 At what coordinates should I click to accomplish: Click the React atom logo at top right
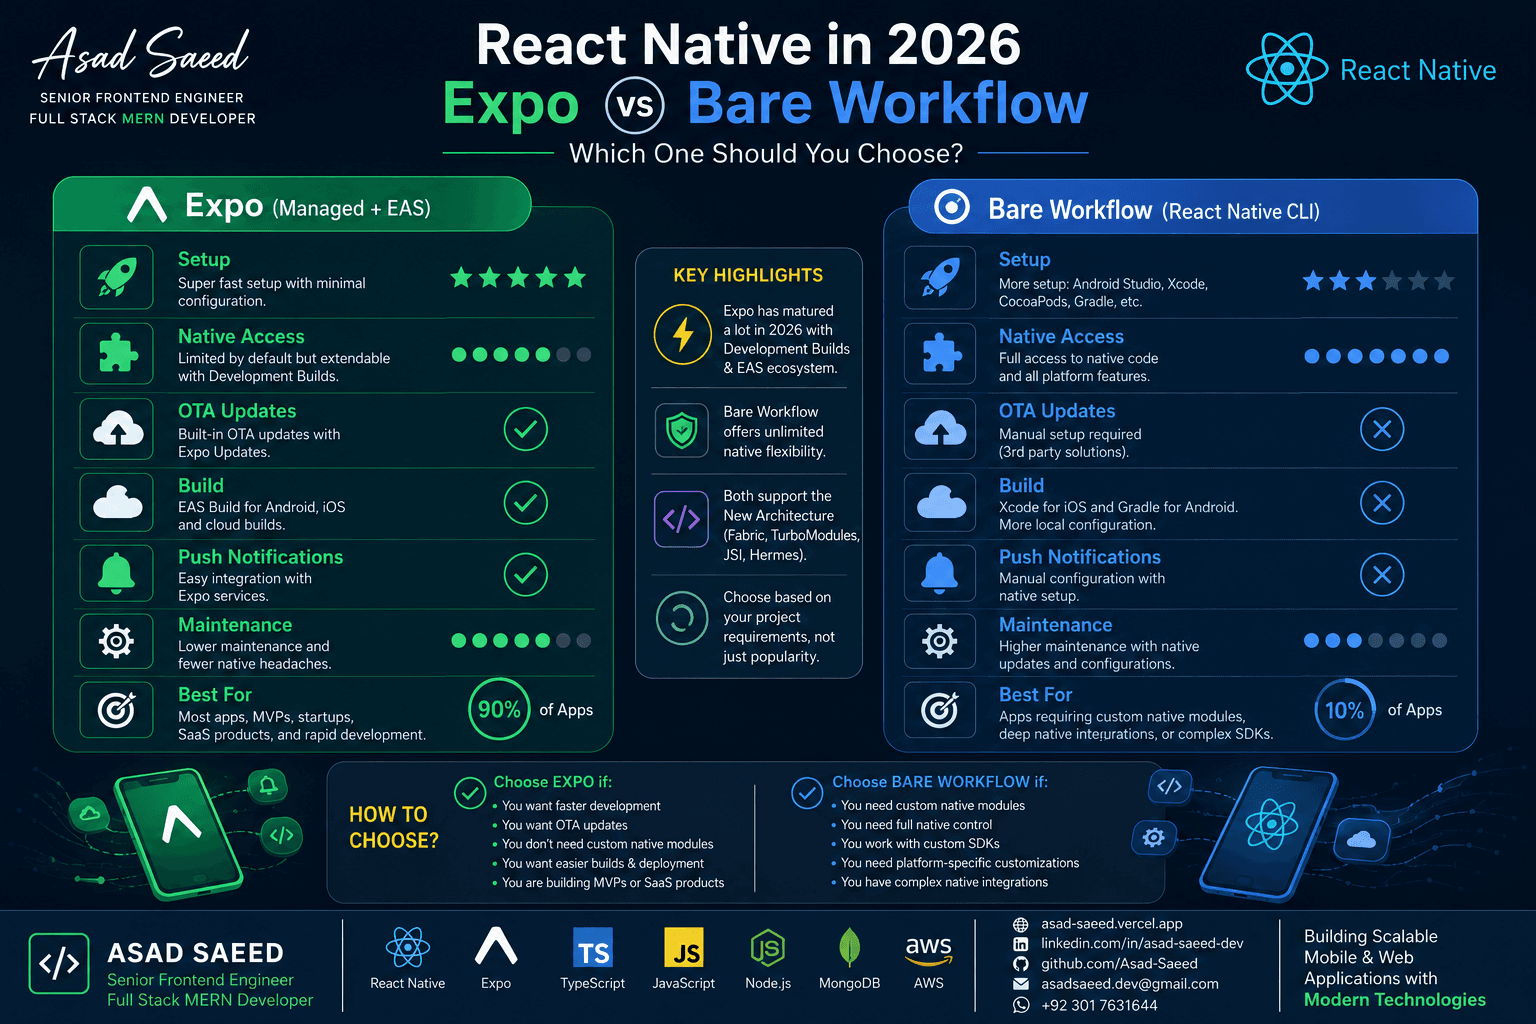1287,69
